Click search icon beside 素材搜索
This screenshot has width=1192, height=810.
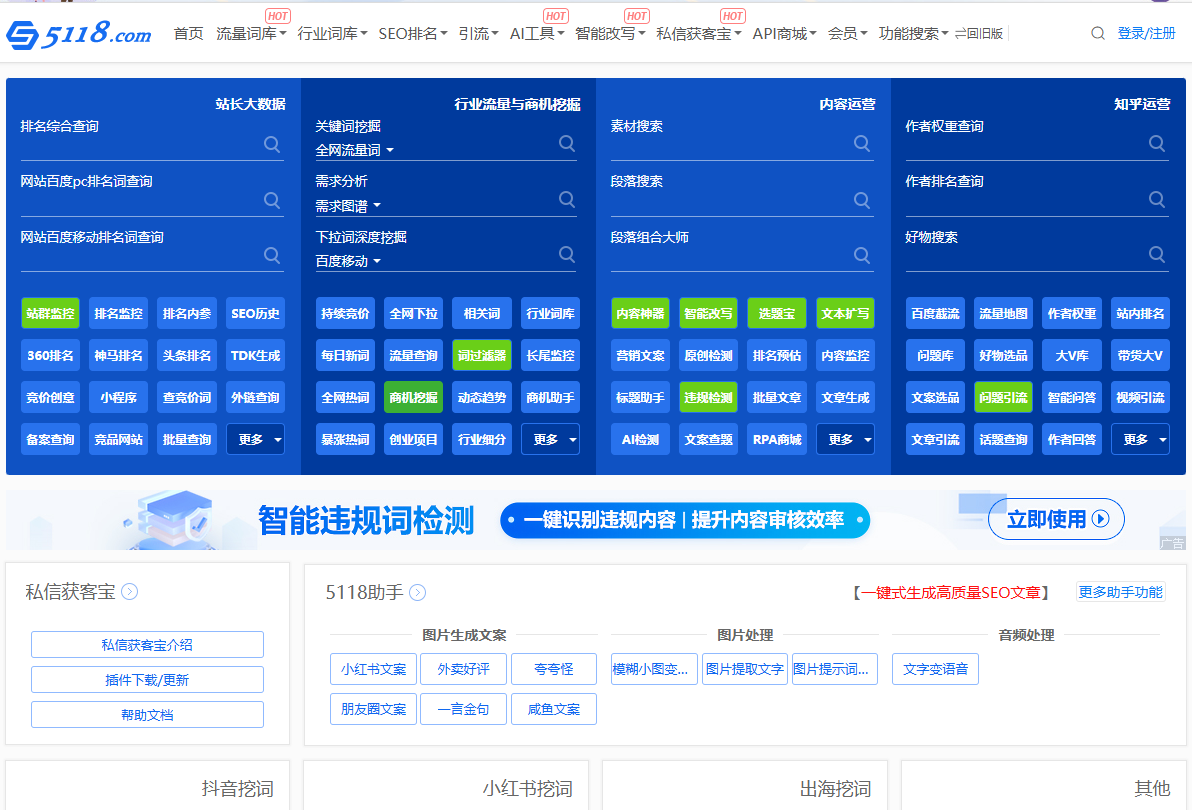click(862, 144)
